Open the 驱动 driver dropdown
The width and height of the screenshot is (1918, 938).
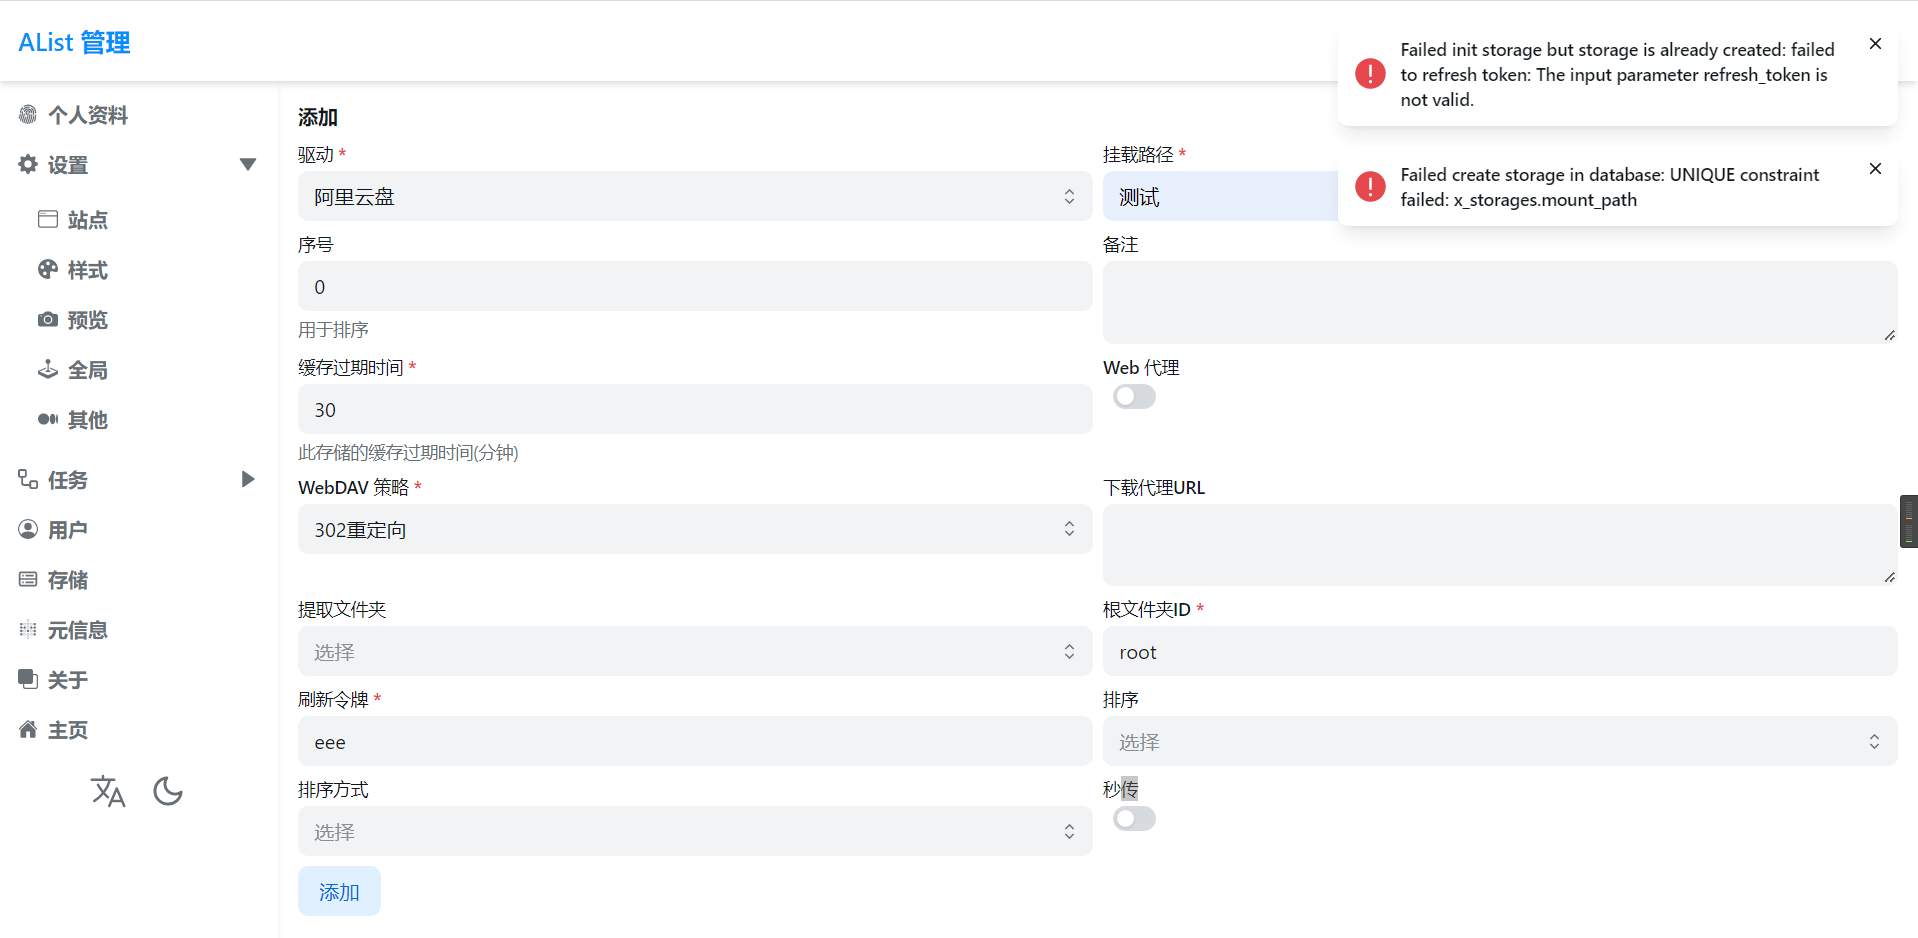point(694,196)
